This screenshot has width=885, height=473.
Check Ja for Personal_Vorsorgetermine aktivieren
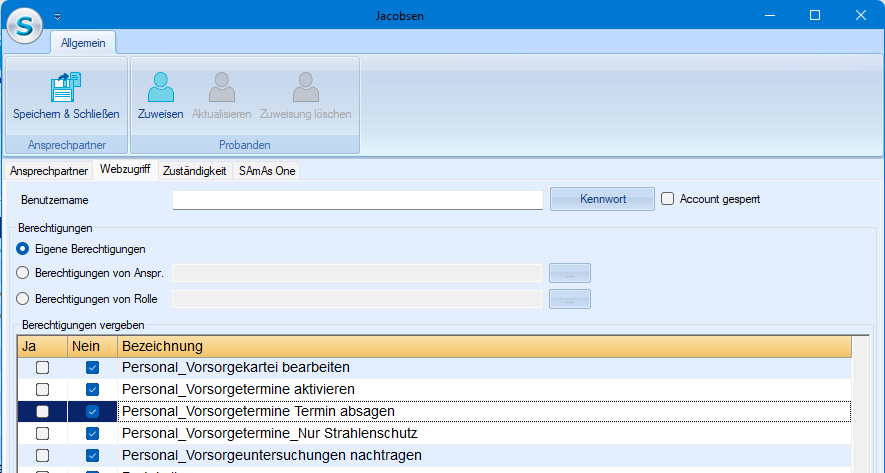(42, 390)
